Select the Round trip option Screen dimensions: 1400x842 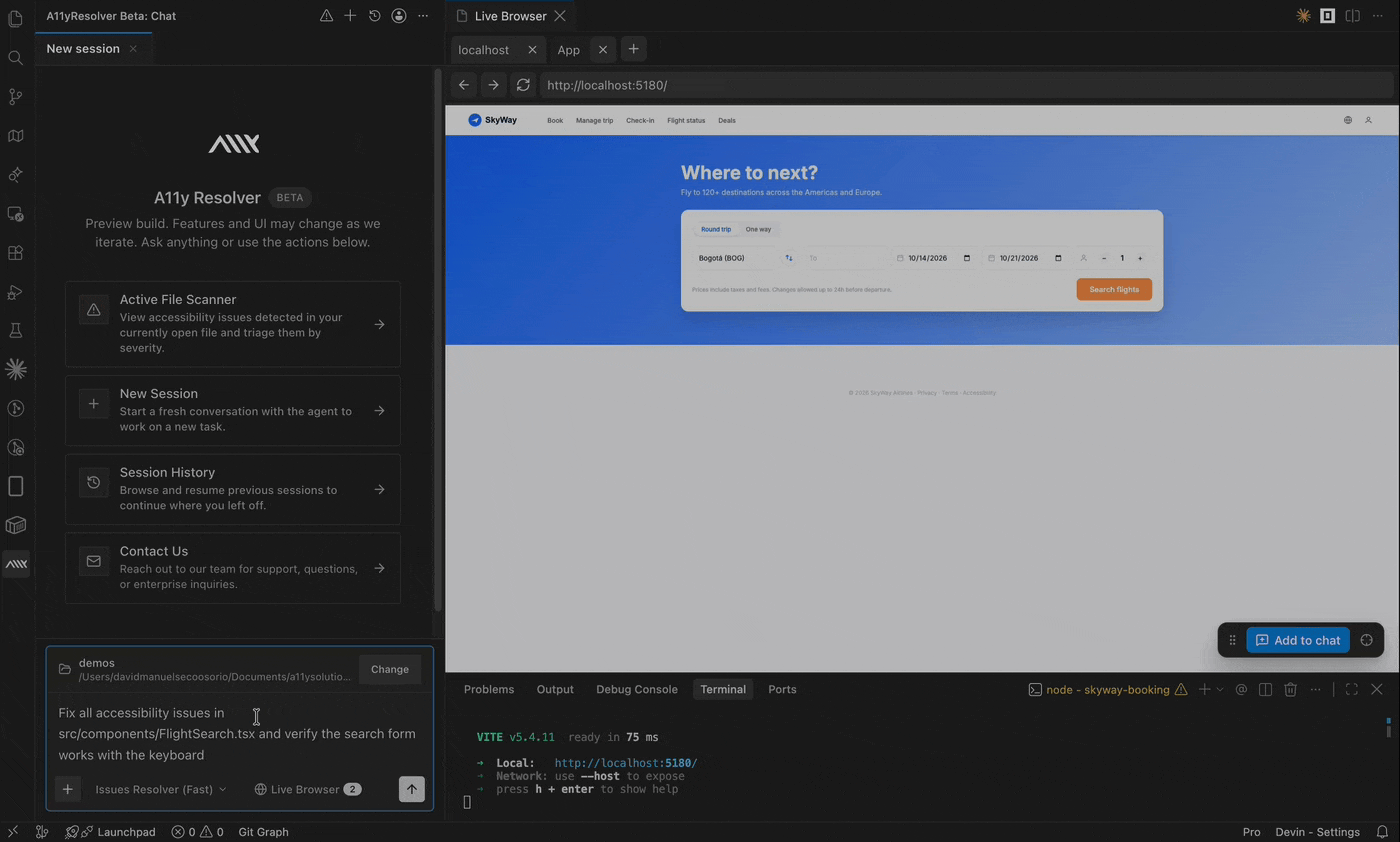tap(716, 229)
